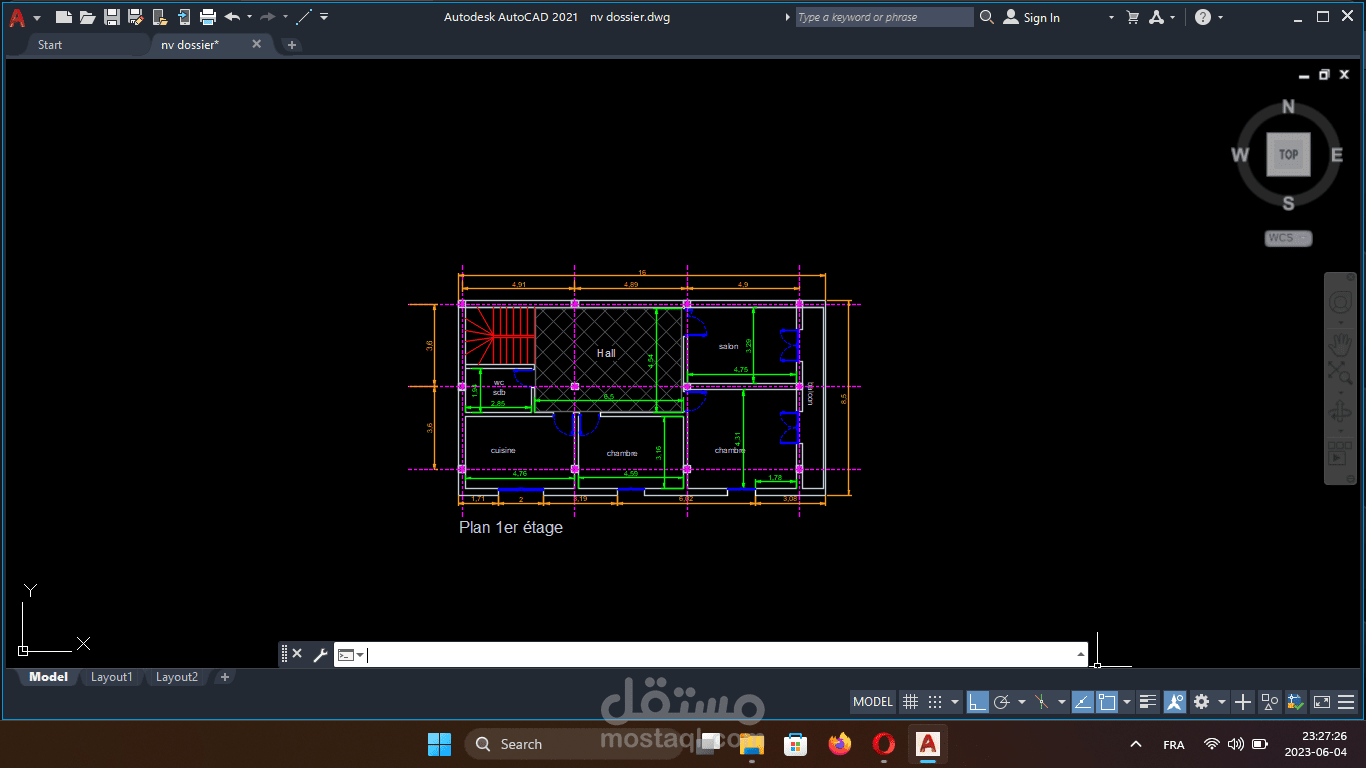
Task: Toggle Snap mode dotted grid
Action: coord(935,702)
